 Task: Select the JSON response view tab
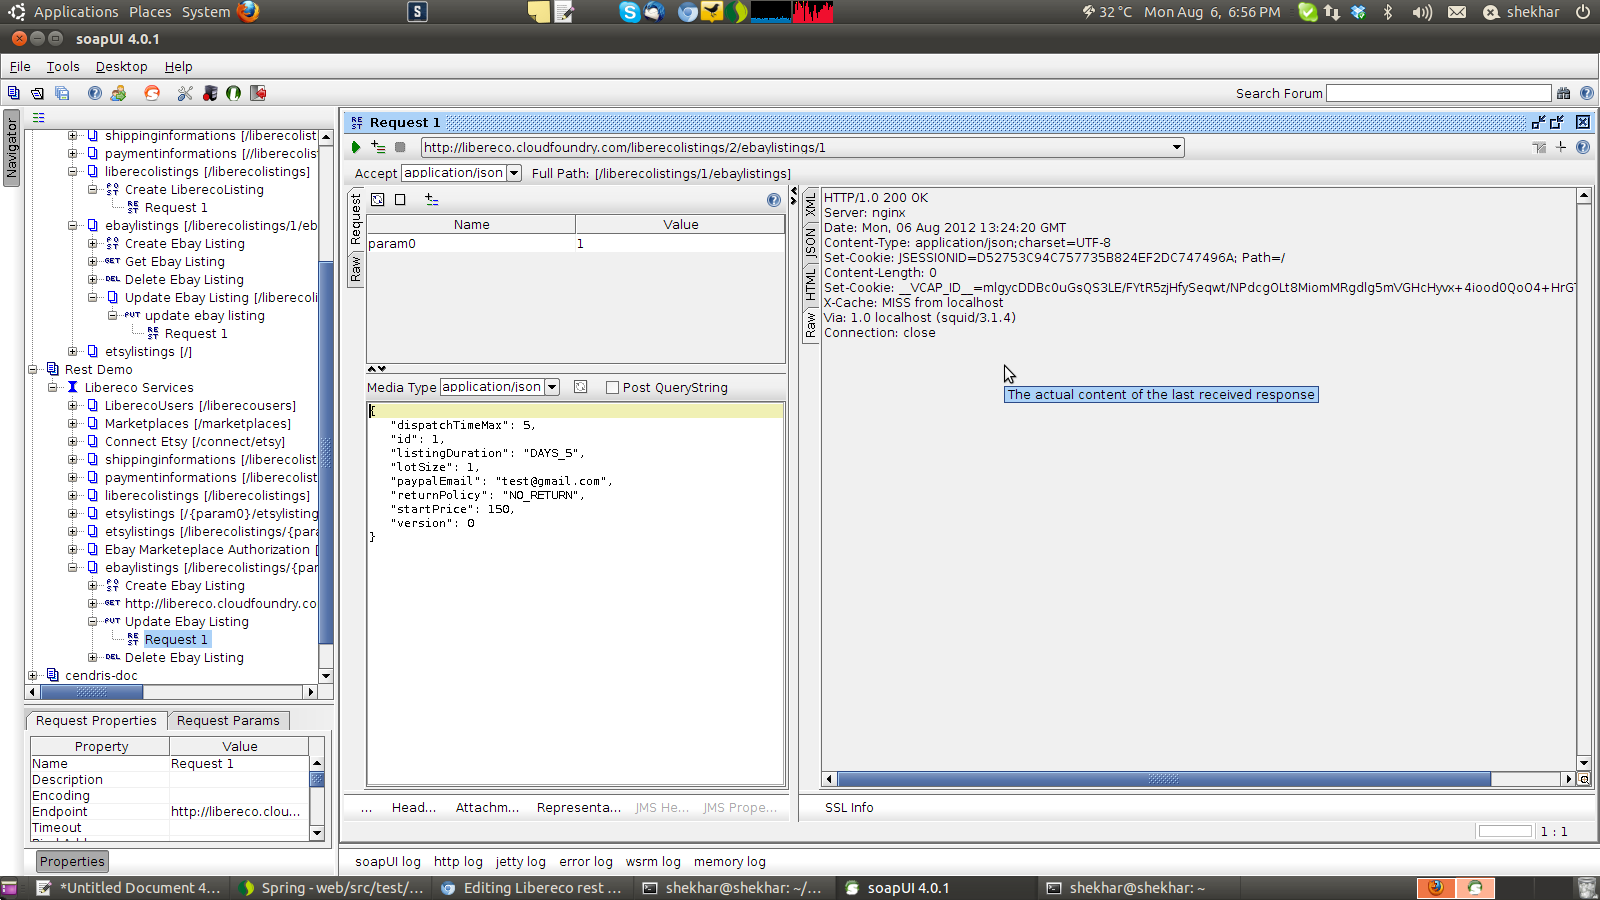pos(811,241)
